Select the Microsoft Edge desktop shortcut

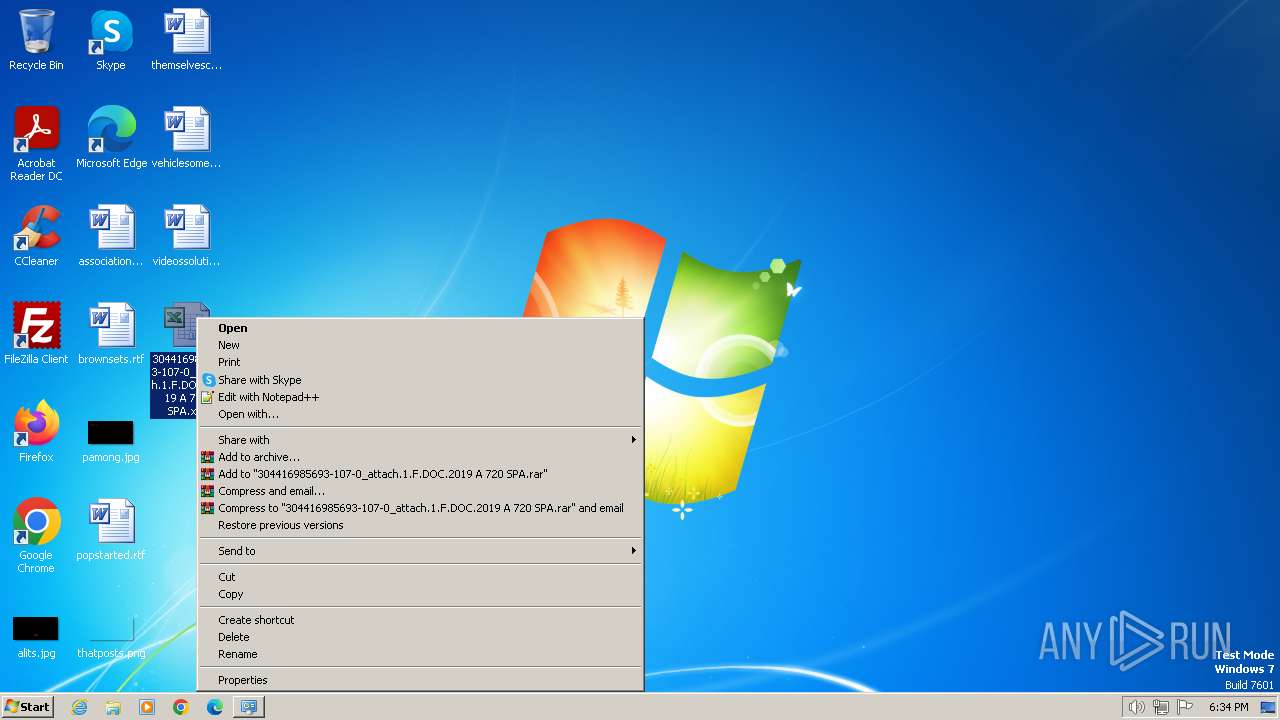click(111, 138)
